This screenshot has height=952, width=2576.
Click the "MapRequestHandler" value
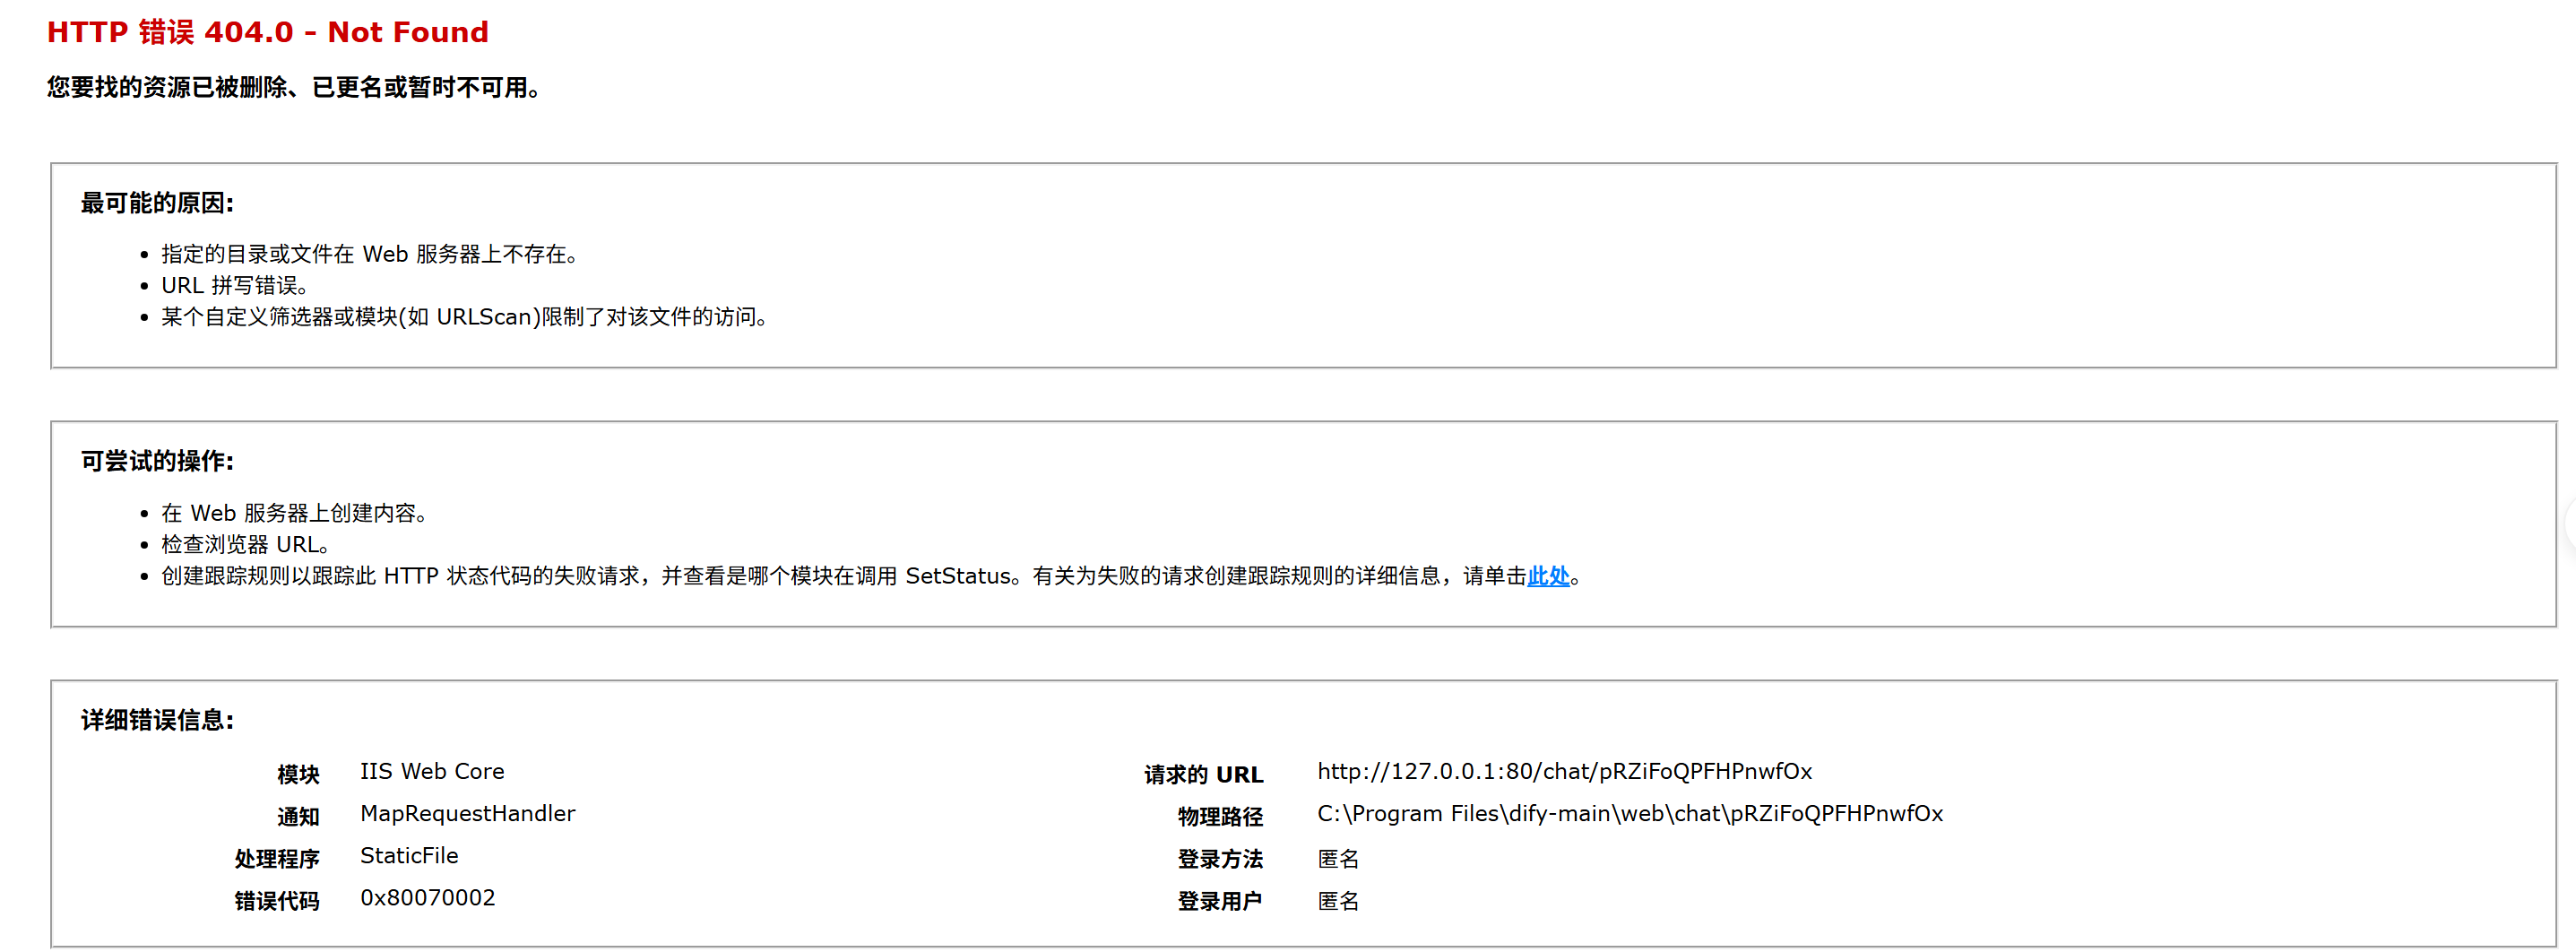pos(467,813)
